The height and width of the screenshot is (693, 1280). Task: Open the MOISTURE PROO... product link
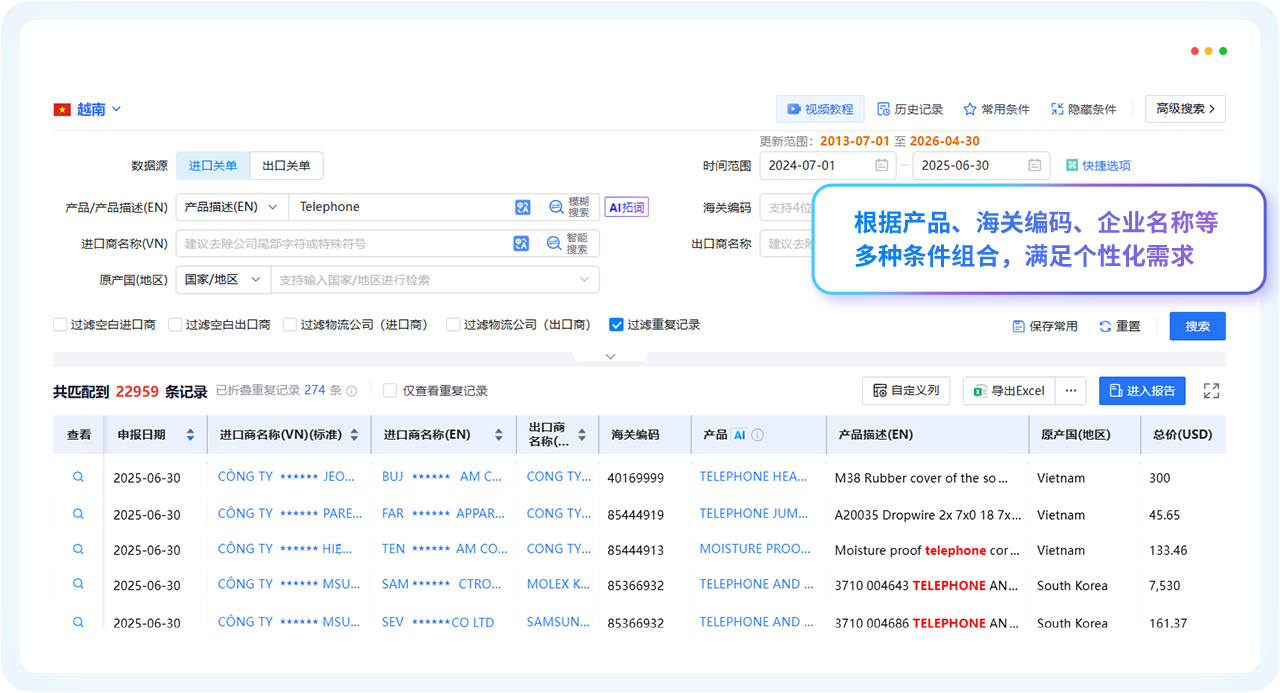click(x=755, y=549)
